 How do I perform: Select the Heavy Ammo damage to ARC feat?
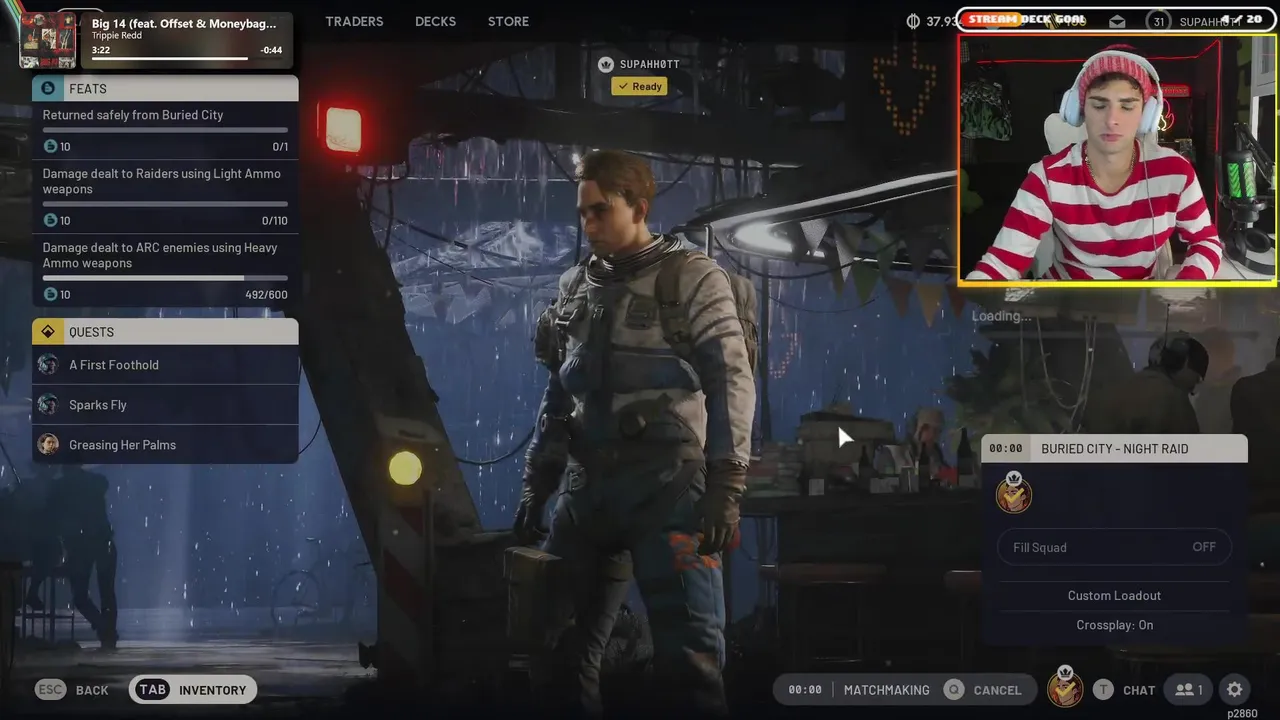[165, 270]
